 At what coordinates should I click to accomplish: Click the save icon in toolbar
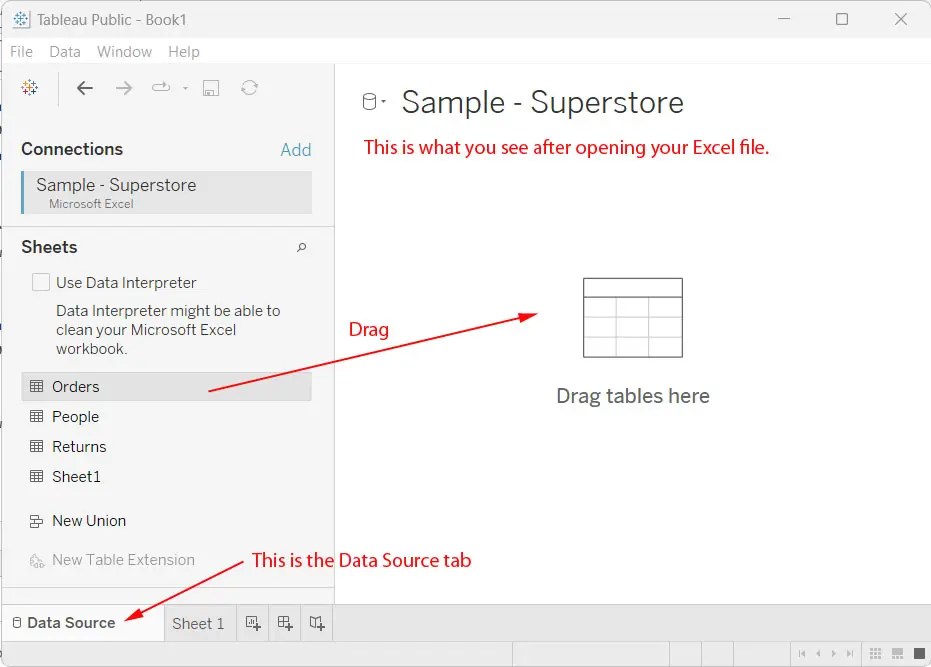(x=211, y=88)
